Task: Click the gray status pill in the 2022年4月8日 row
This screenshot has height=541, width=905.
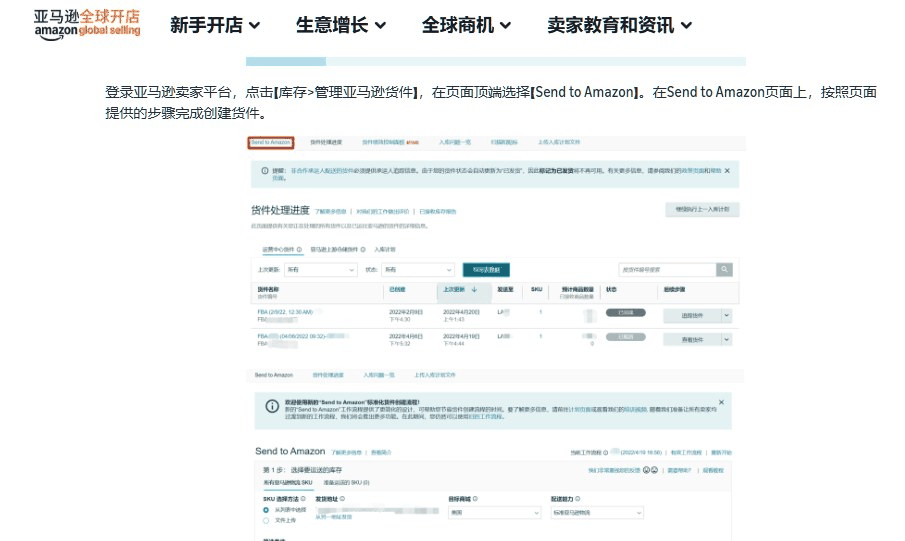Action: (626, 337)
